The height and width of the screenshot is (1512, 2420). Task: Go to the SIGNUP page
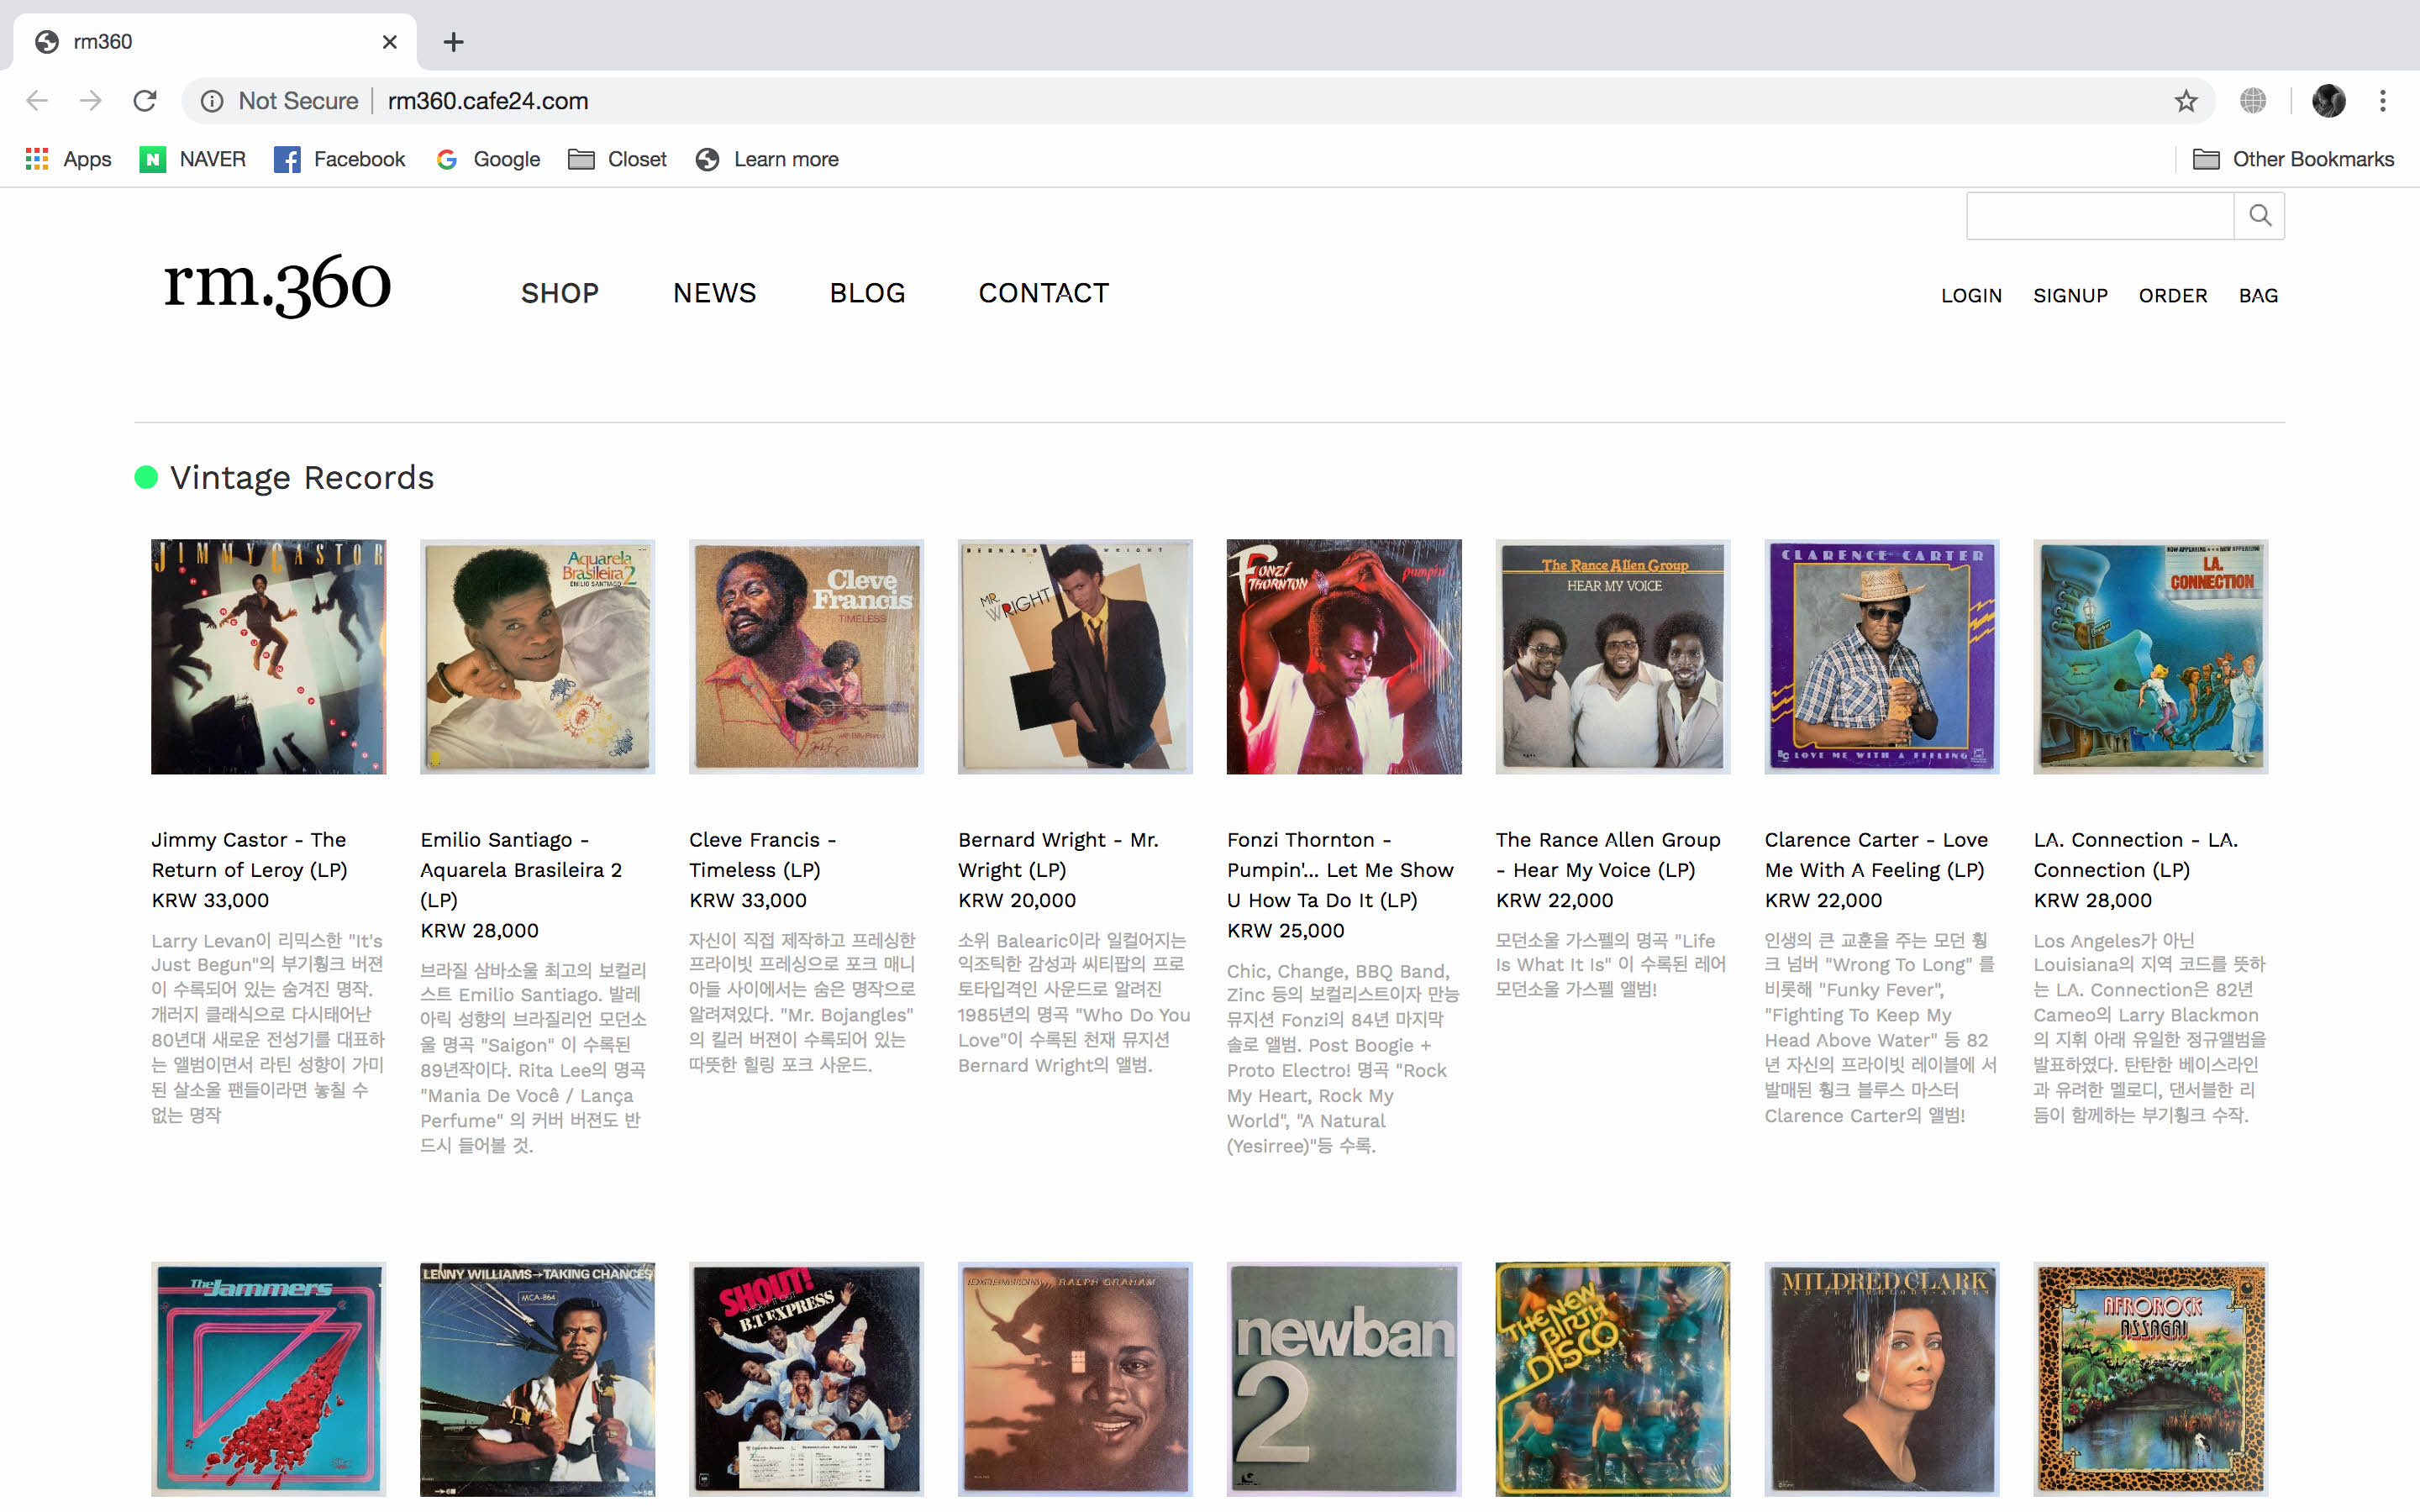coord(2070,296)
